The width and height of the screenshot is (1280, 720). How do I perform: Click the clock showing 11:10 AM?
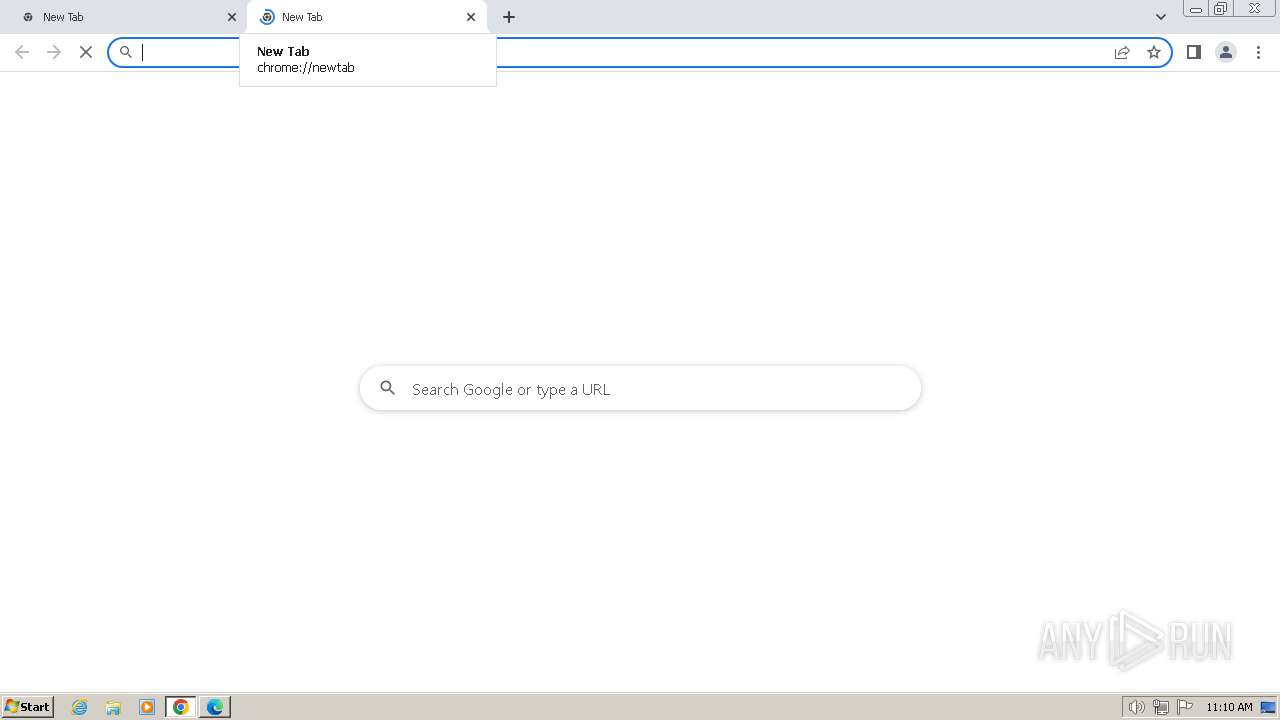pos(1229,707)
